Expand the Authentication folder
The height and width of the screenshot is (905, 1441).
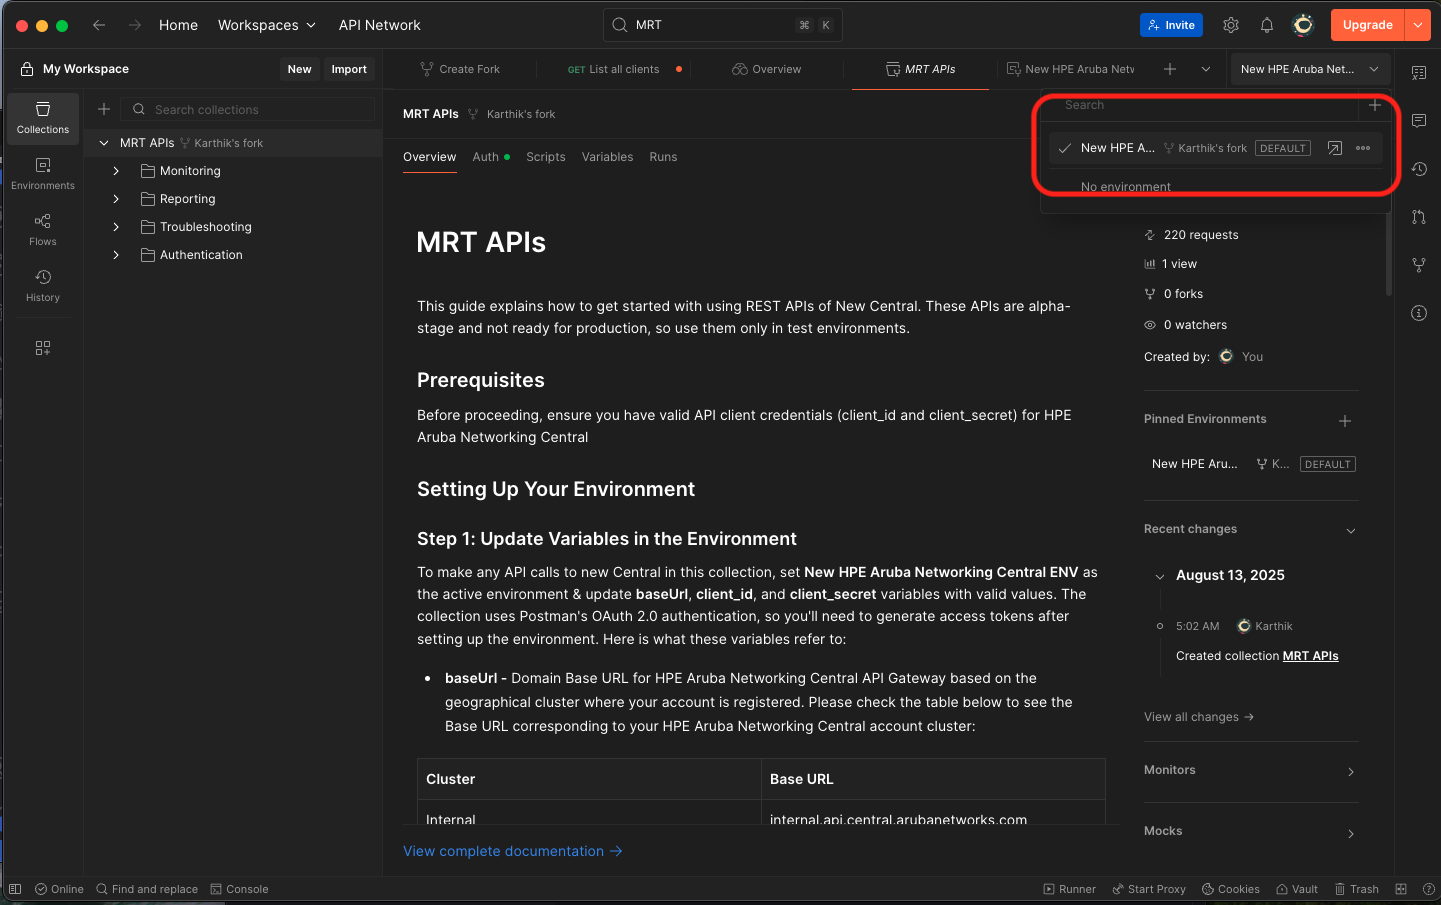(x=116, y=255)
